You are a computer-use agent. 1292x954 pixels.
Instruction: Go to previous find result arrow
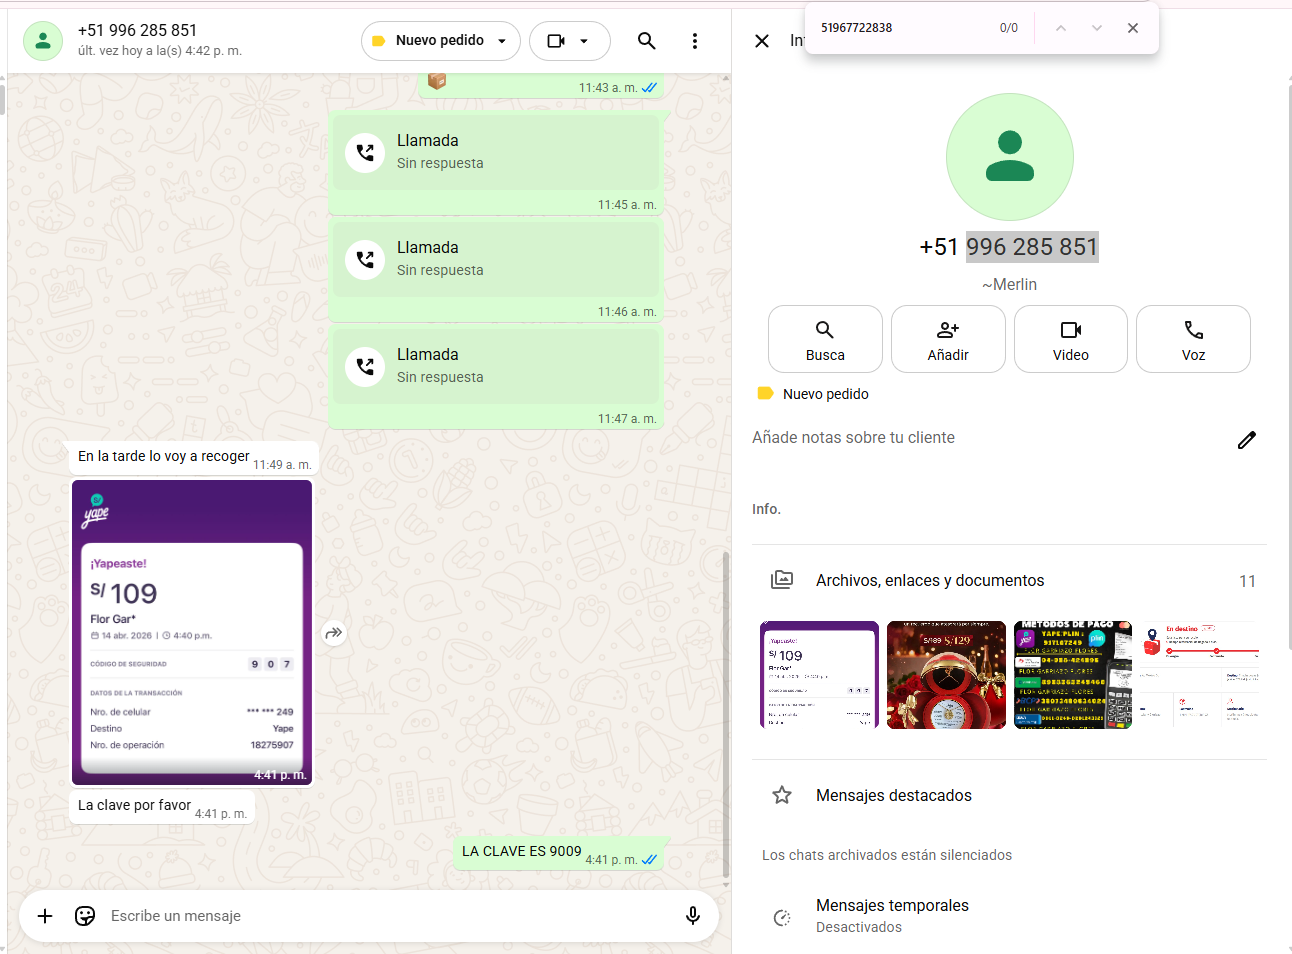click(x=1061, y=28)
